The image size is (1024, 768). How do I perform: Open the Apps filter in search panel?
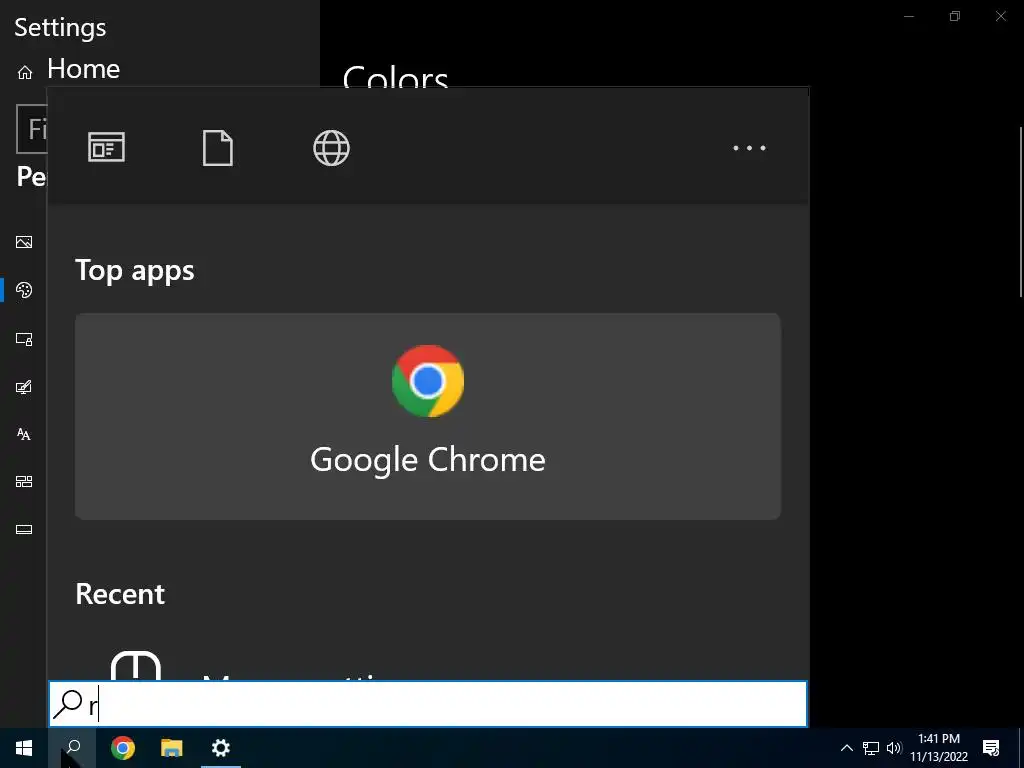point(106,147)
